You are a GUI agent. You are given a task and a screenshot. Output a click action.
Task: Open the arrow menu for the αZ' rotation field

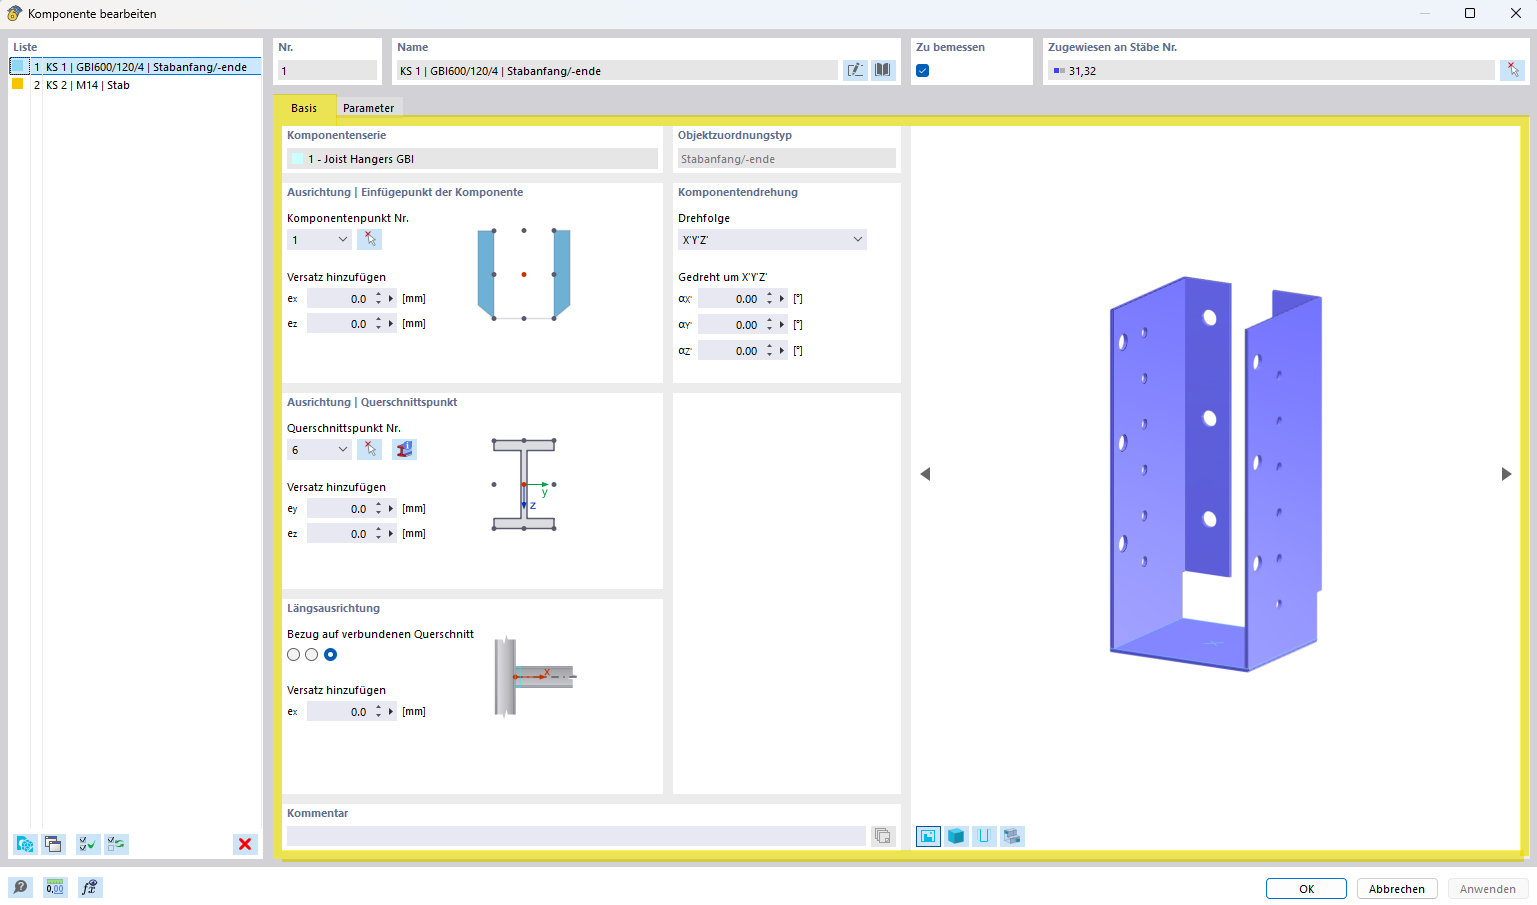click(782, 350)
